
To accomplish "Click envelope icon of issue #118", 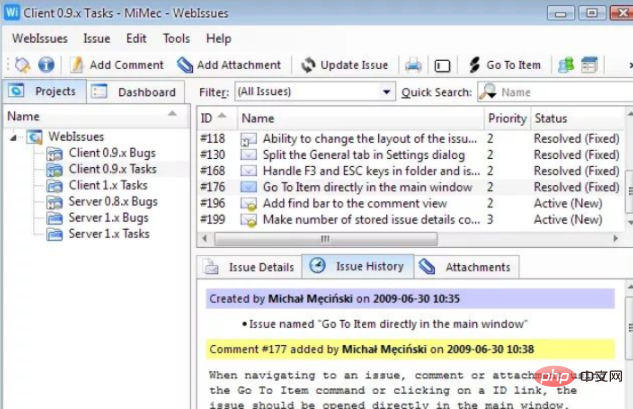I will coord(248,139).
